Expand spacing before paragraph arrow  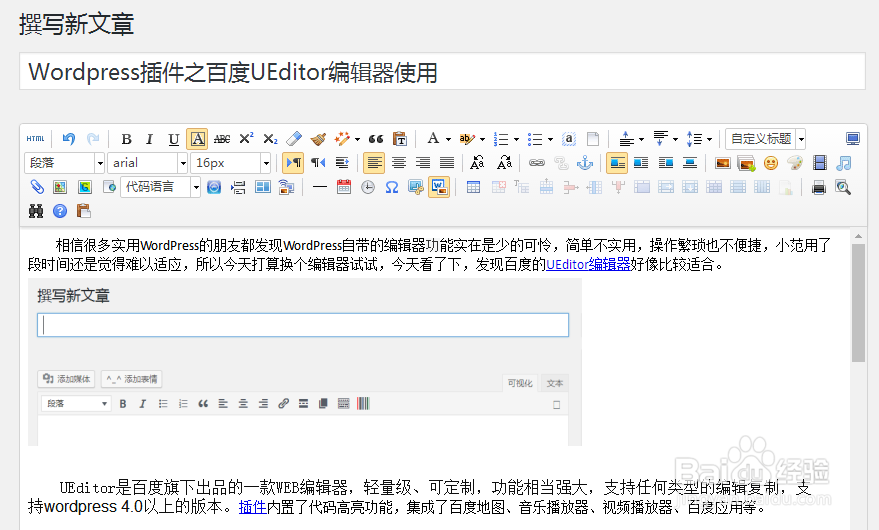[641, 139]
